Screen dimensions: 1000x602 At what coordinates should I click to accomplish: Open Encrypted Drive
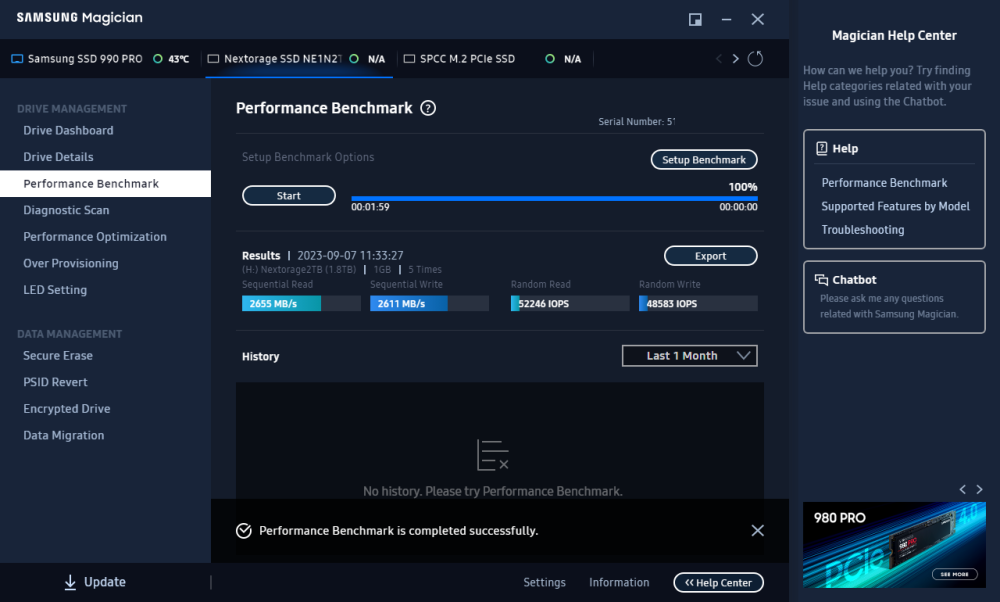tap(66, 409)
